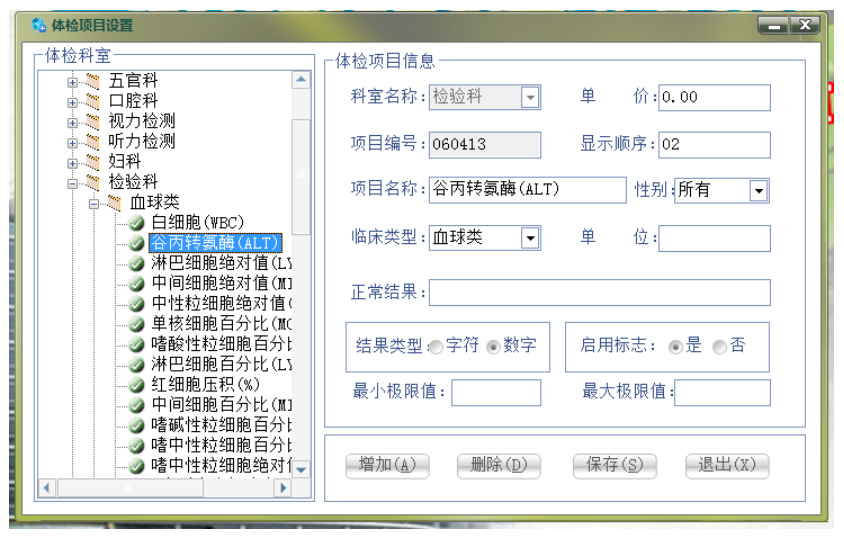Click the check icon beside 嗜酸性粒细胞百分比
Image resolution: width=844 pixels, height=536 pixels.
coord(137,344)
